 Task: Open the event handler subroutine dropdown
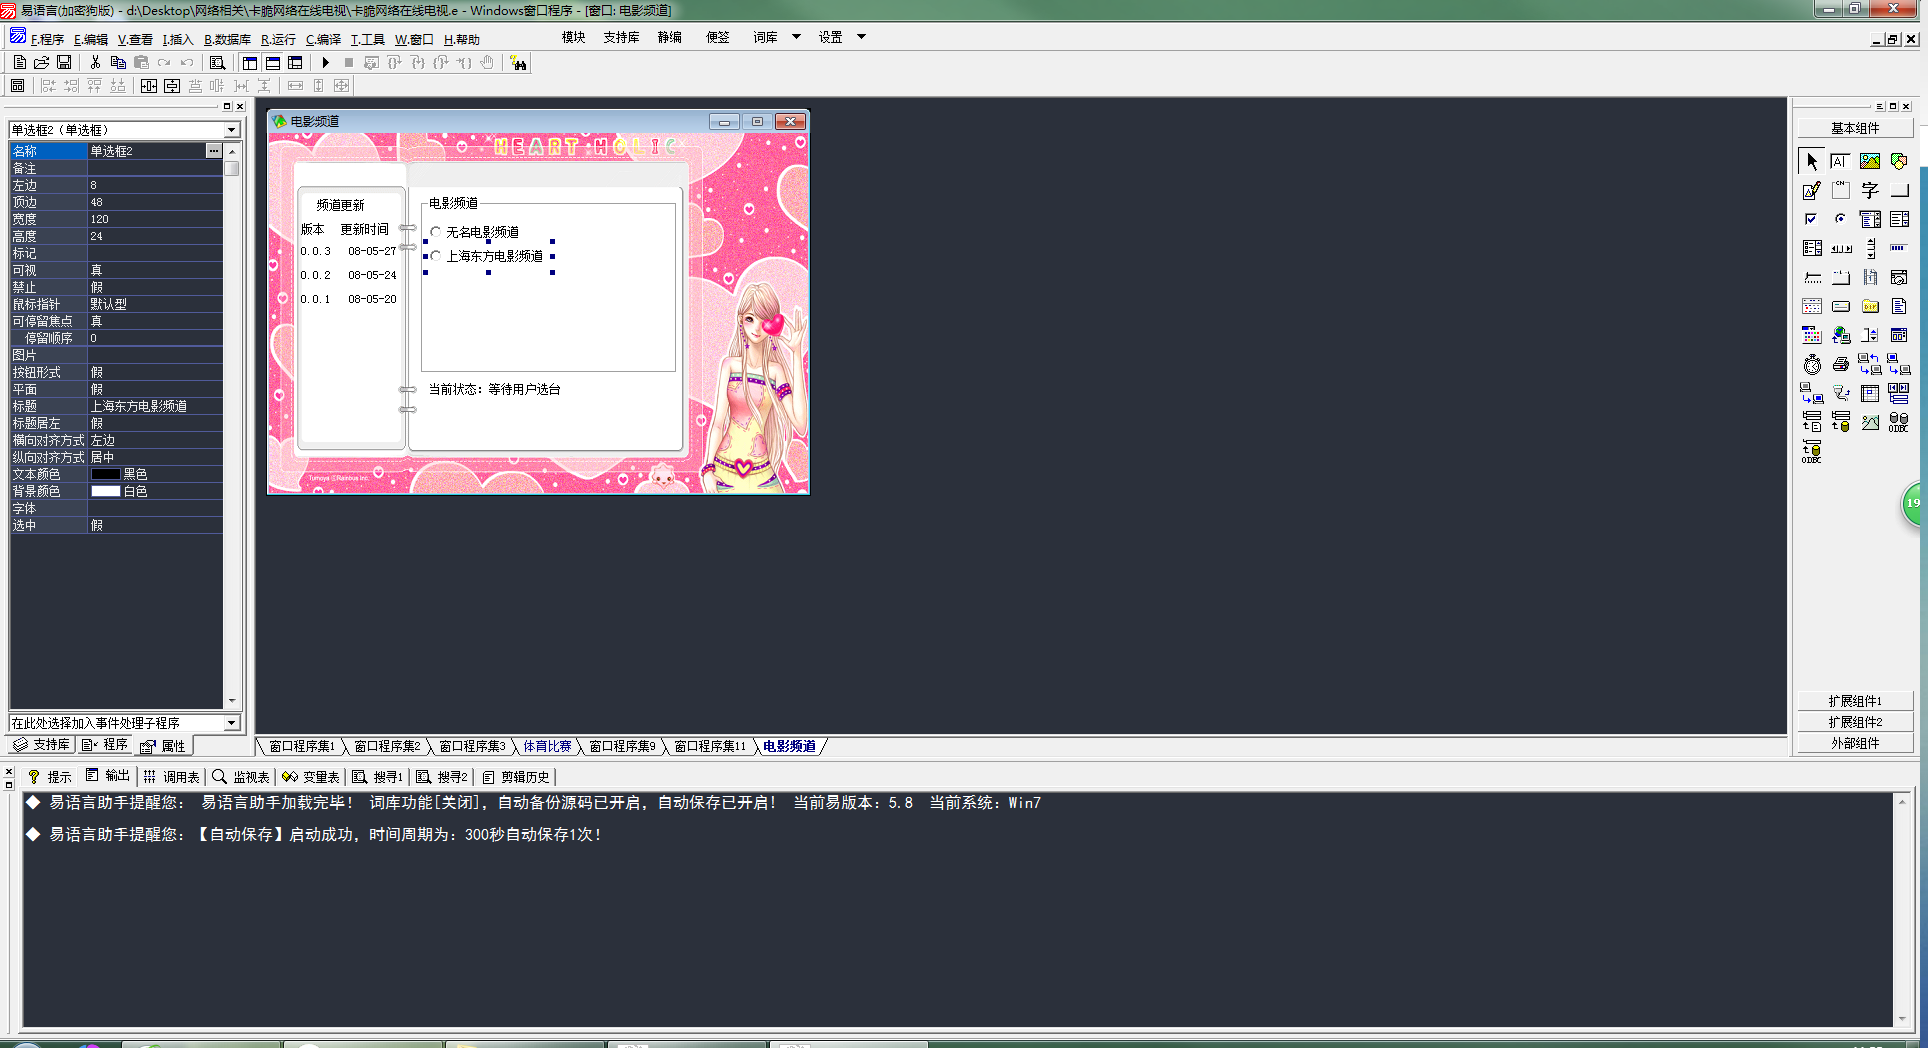(231, 723)
